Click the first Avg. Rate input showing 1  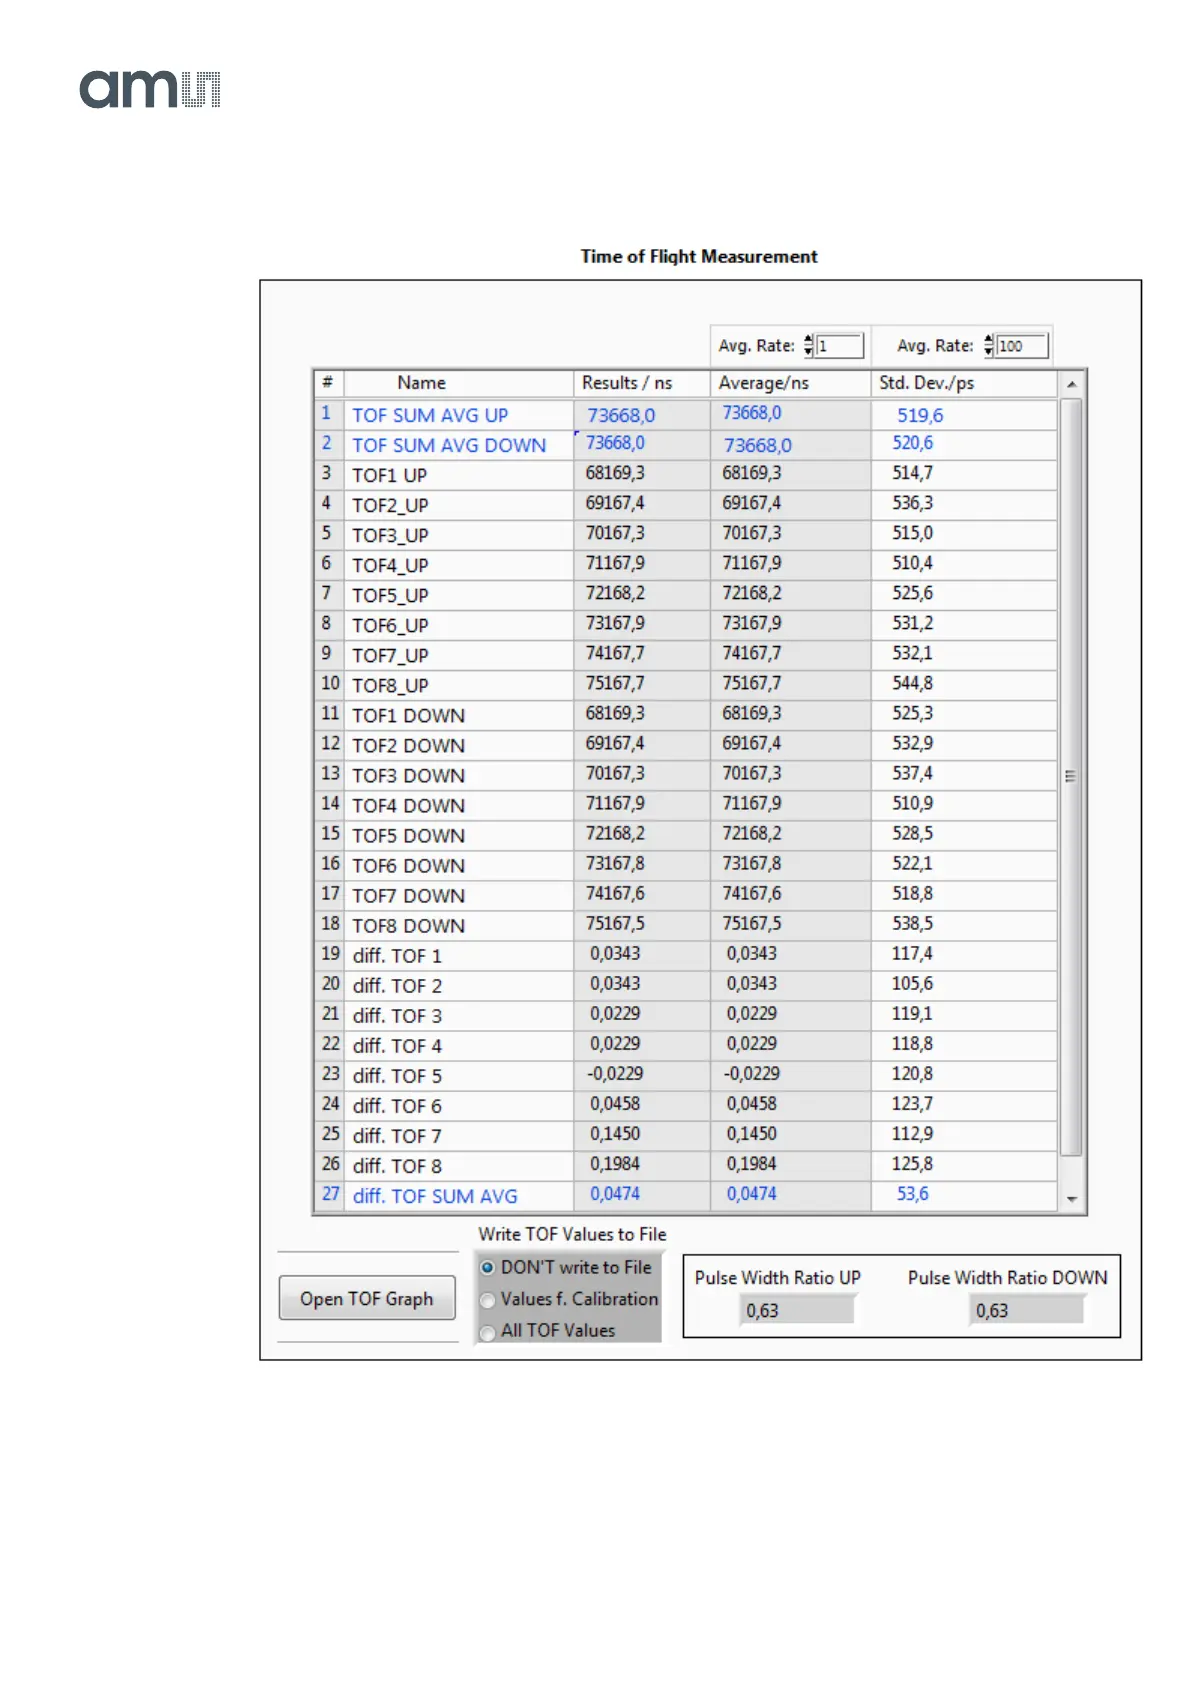click(839, 346)
